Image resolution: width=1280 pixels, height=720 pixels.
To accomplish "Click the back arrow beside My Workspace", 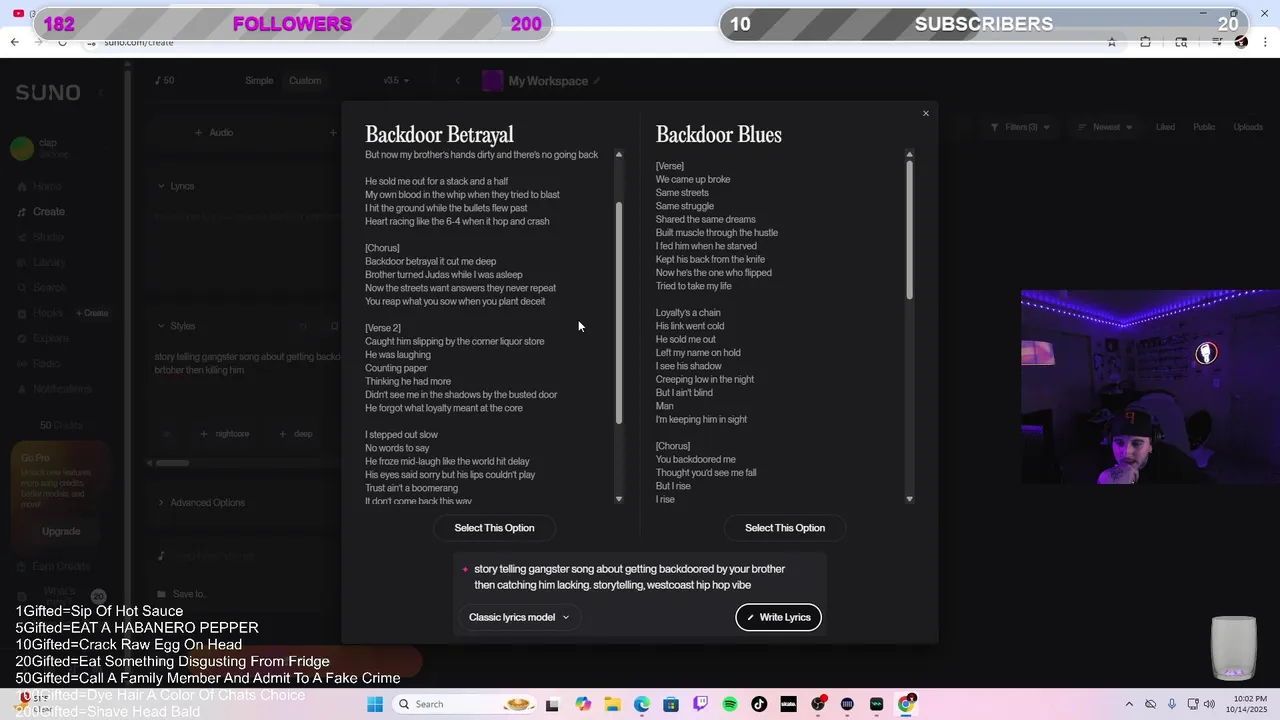I will pos(457,81).
